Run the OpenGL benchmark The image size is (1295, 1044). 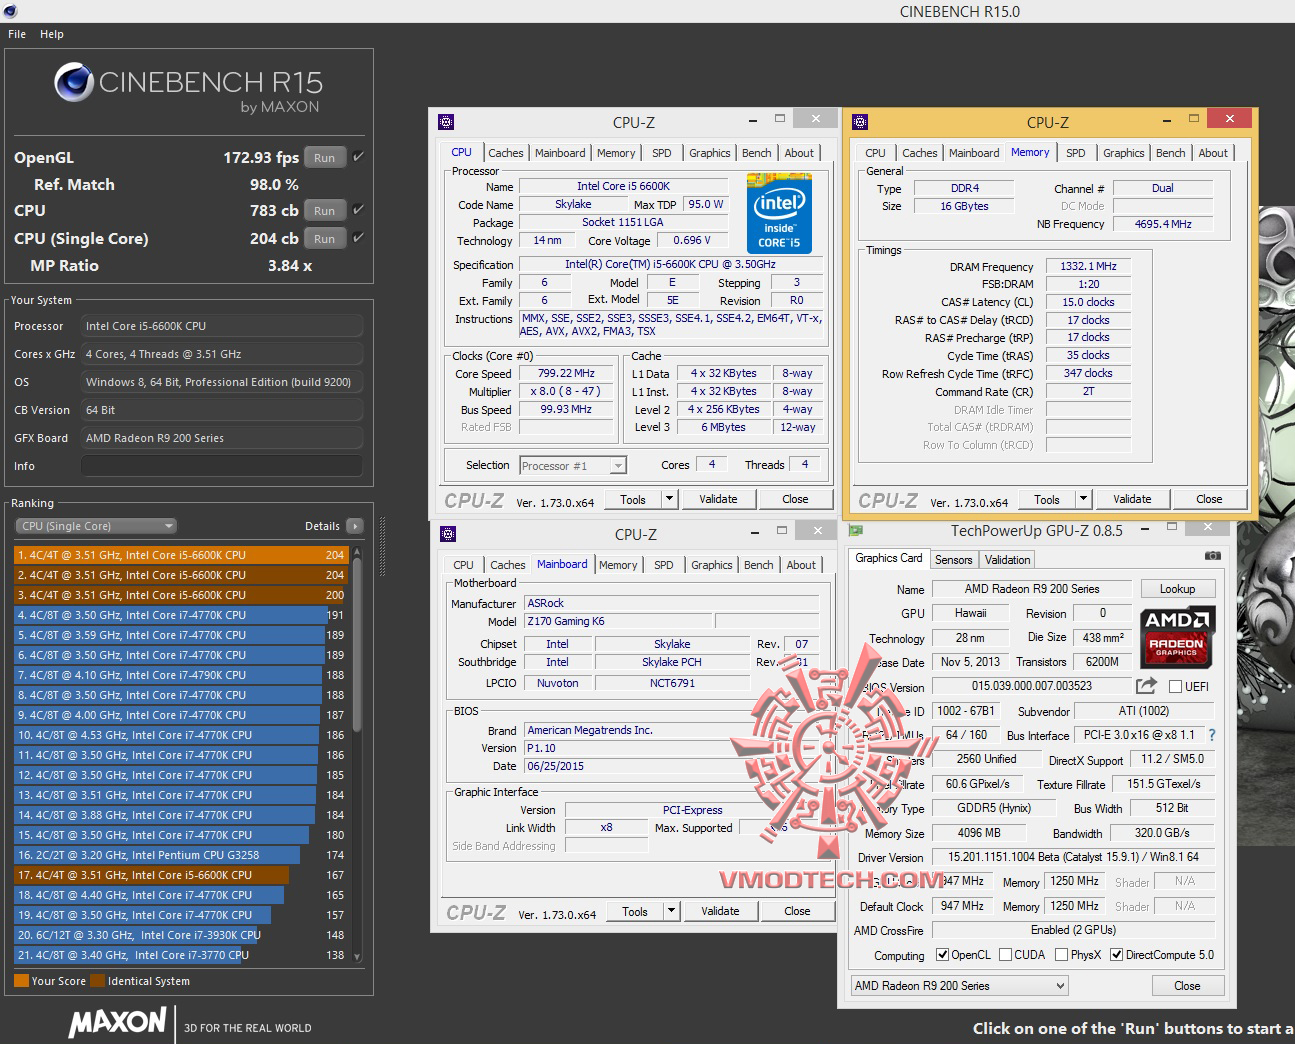(325, 157)
